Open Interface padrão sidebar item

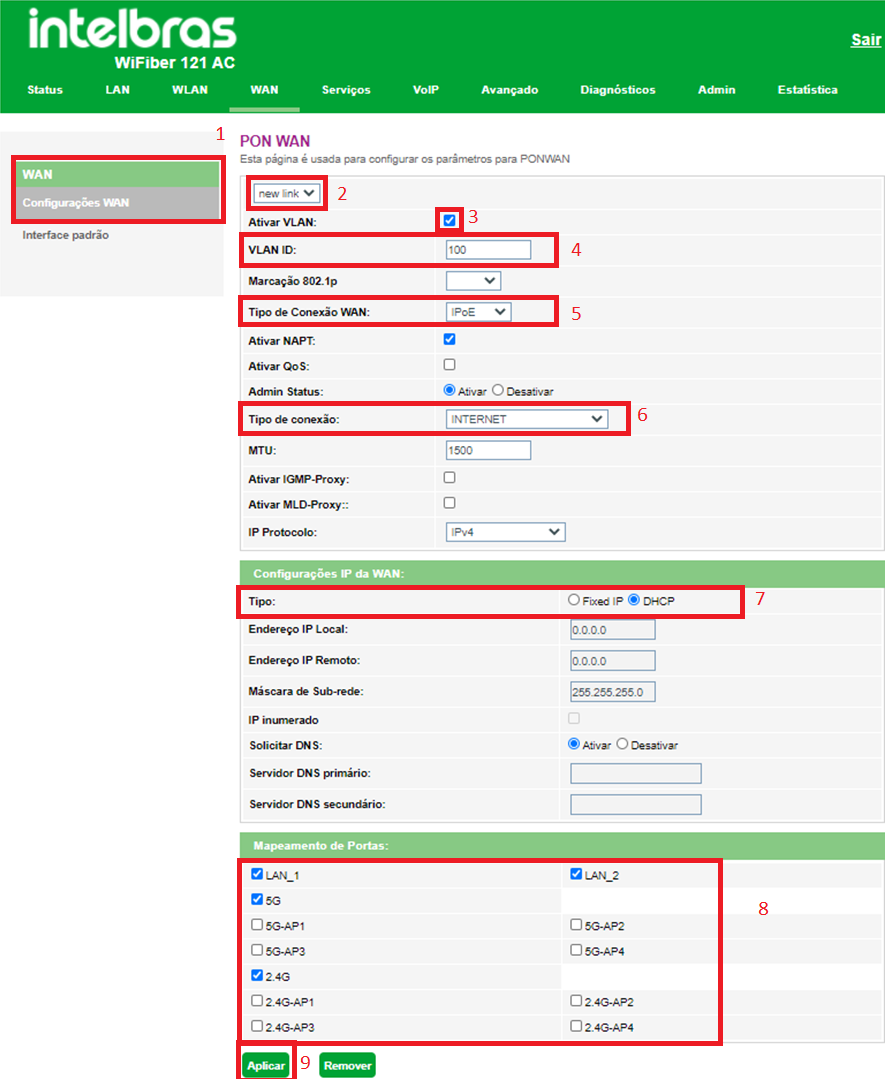click(x=65, y=235)
